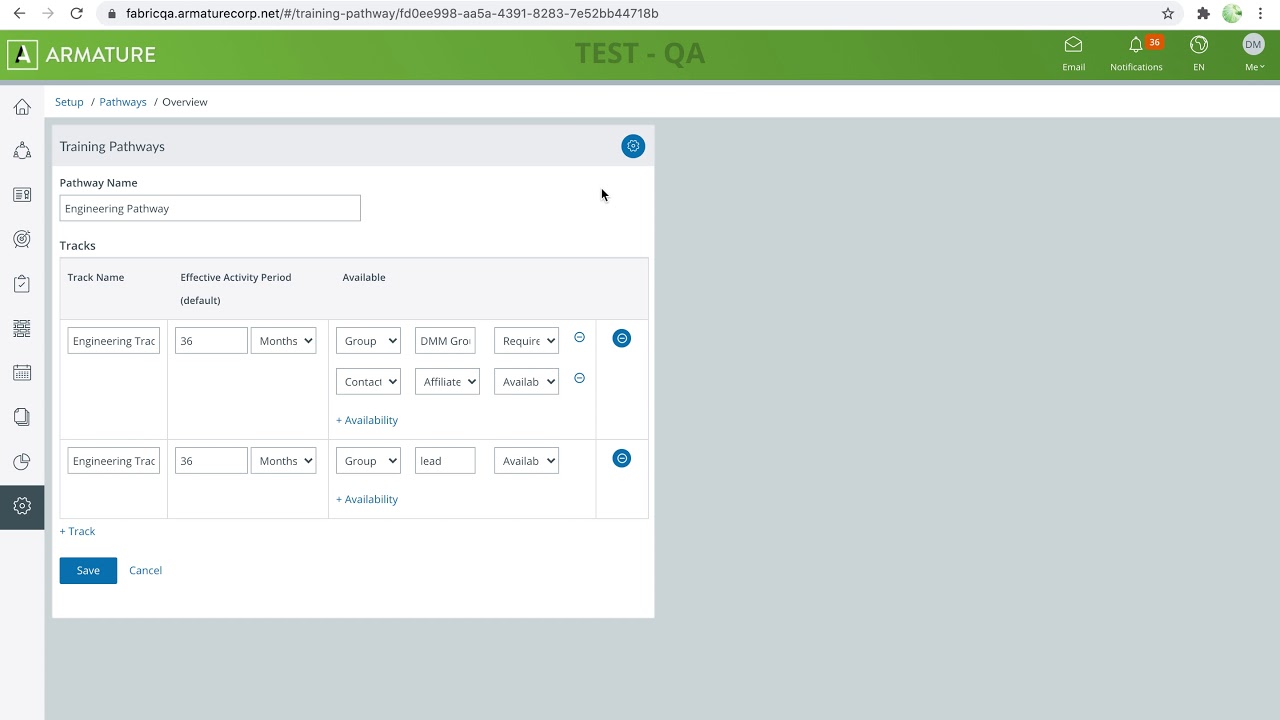Open the documents stack sidebar icon
1280x720 pixels.
pos(22,417)
